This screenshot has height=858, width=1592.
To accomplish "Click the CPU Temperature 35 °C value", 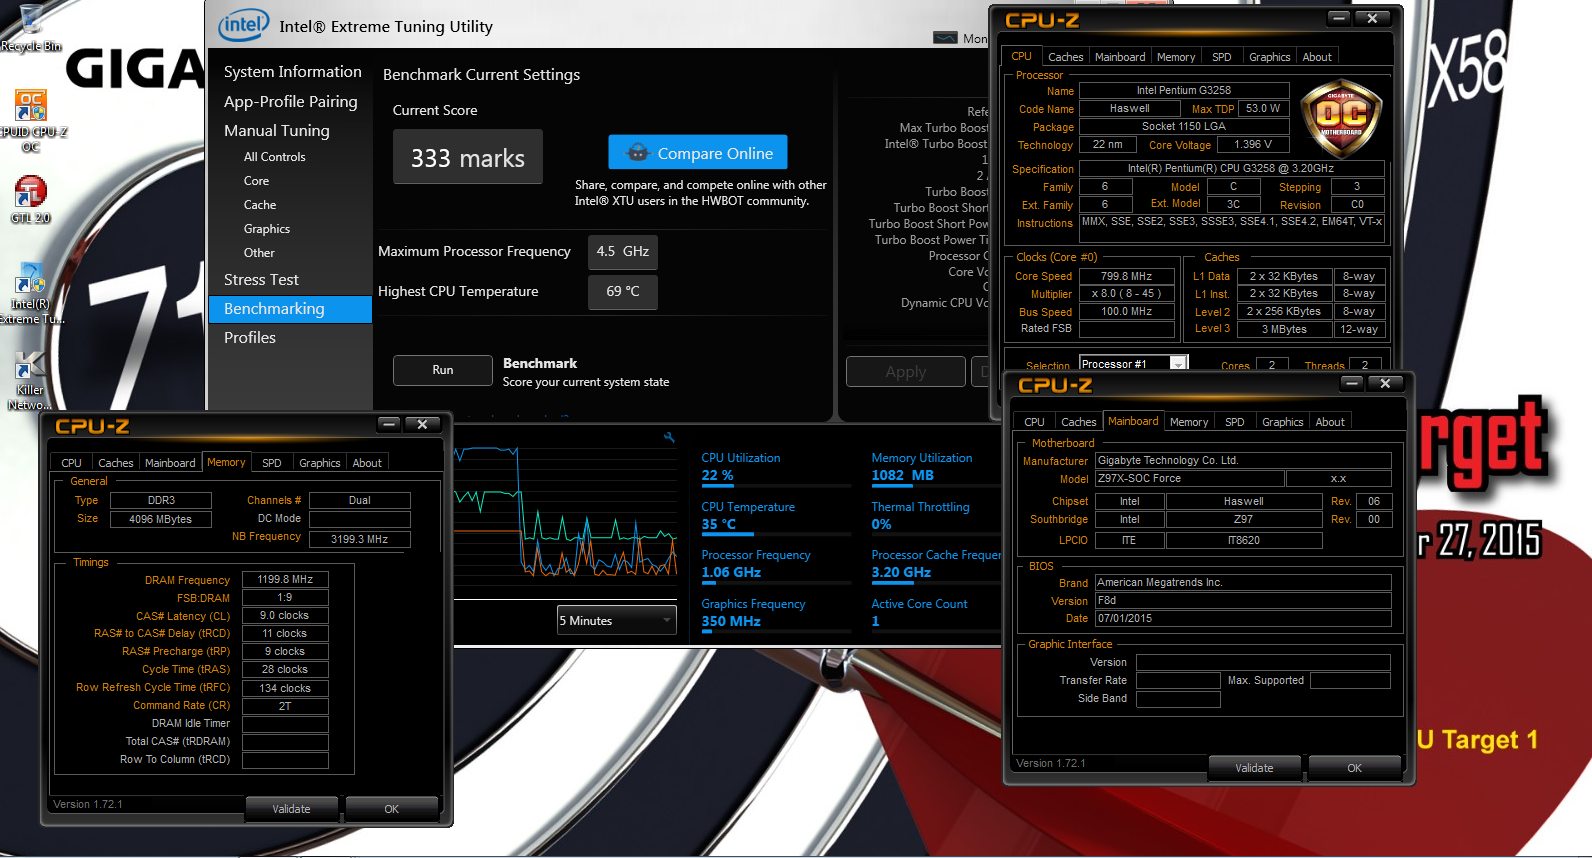I will 719,525.
